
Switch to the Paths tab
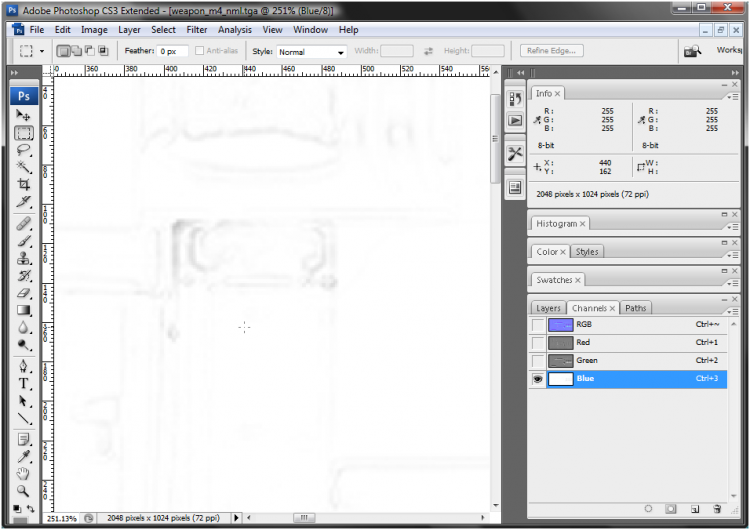pyautogui.click(x=636, y=308)
